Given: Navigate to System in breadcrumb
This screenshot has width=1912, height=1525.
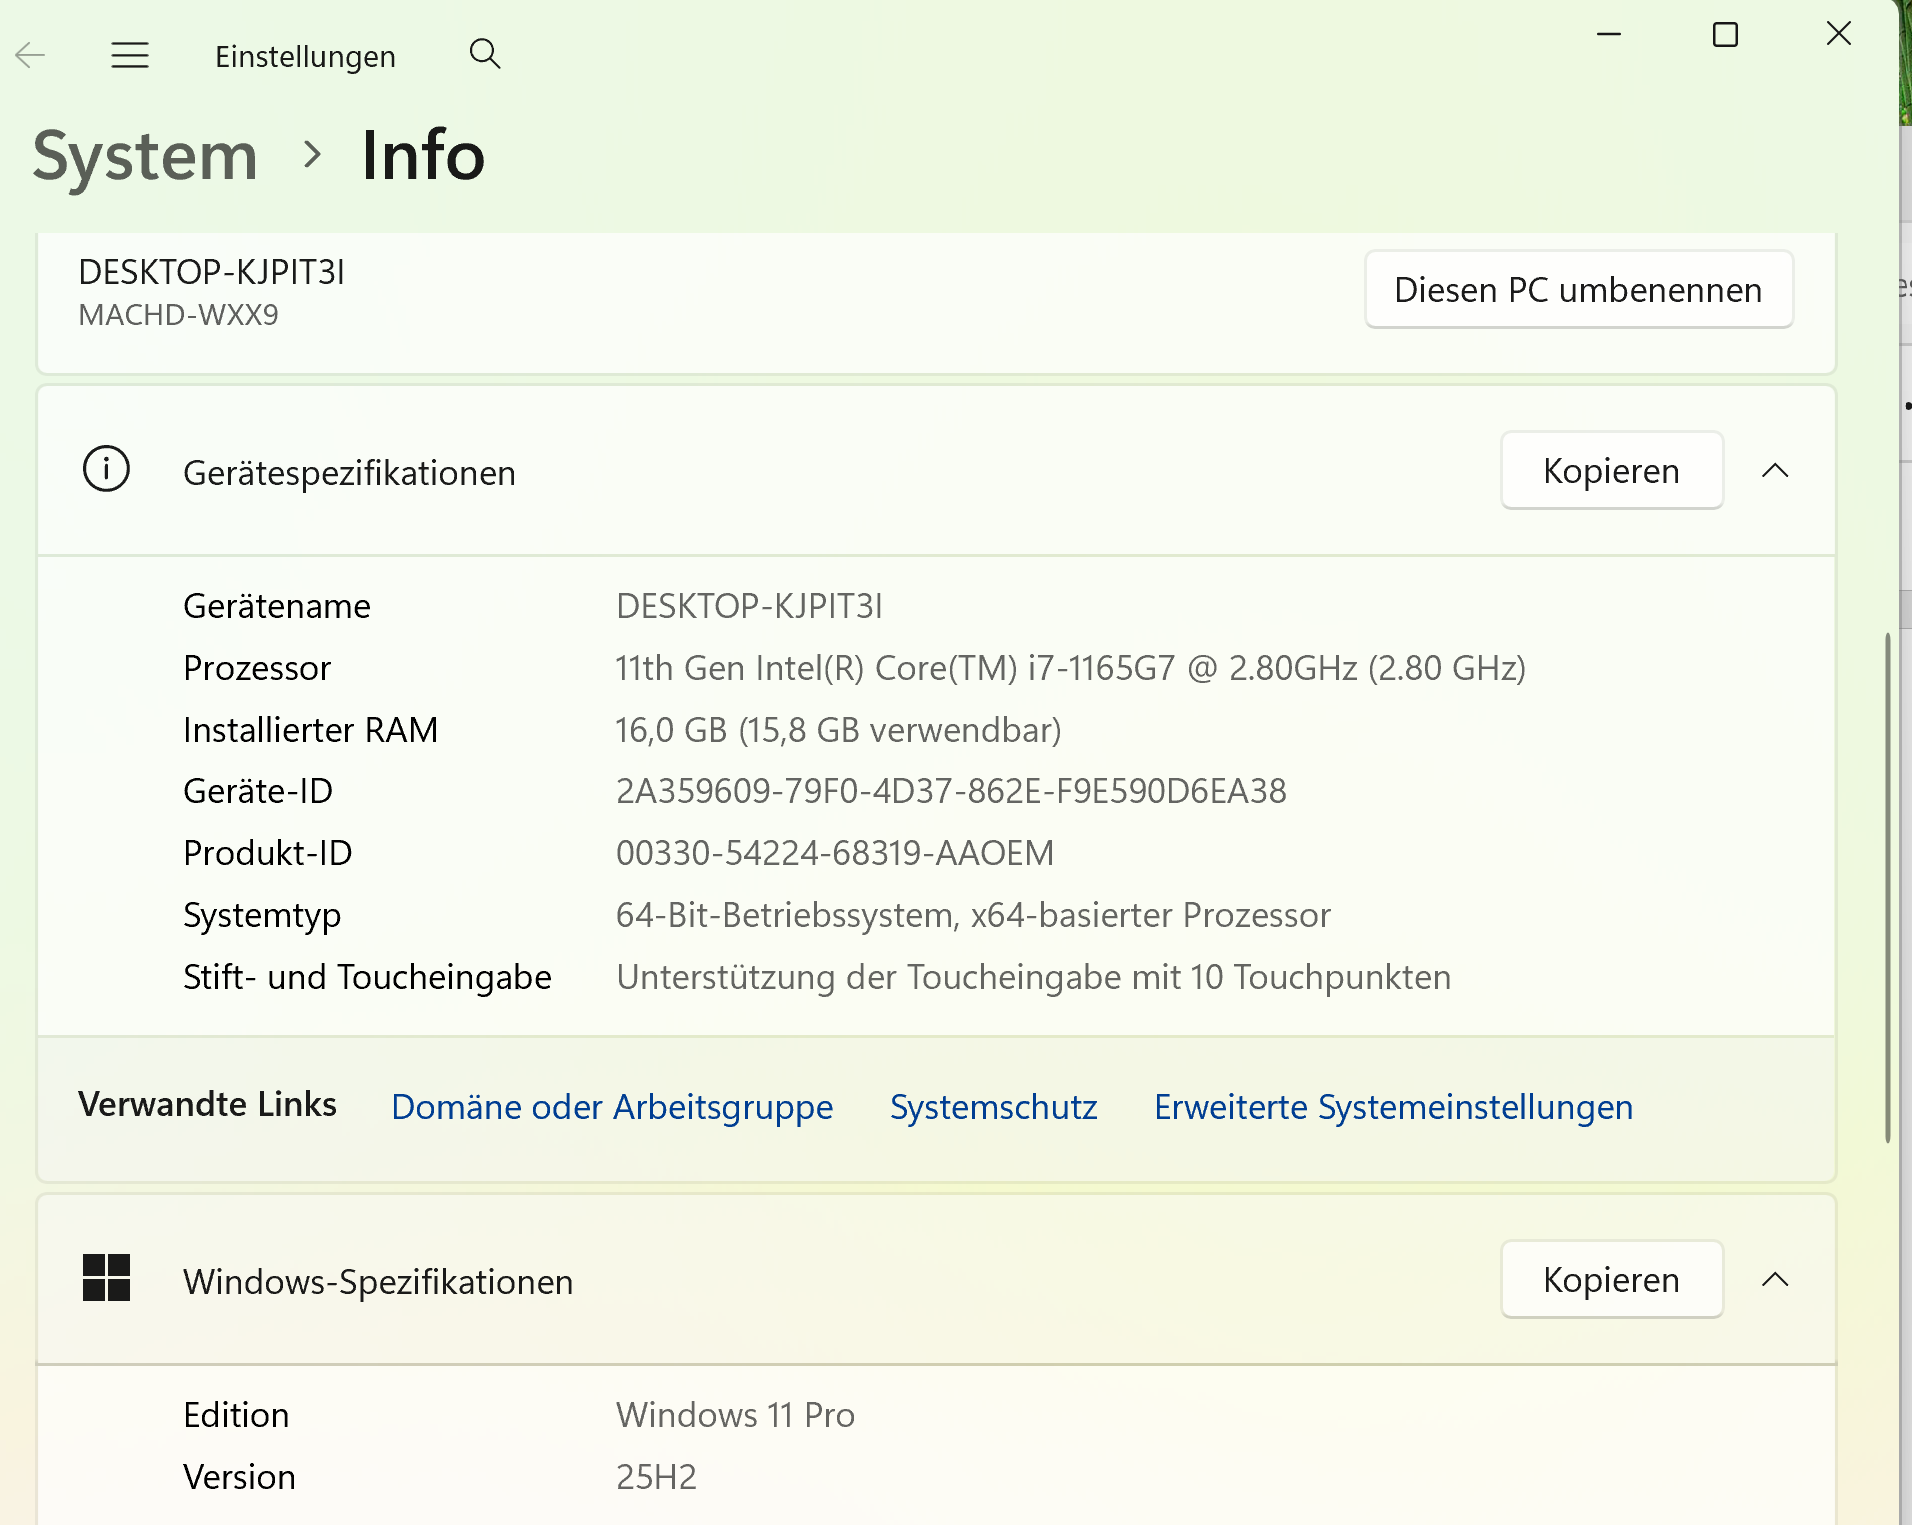Looking at the screenshot, I should (x=146, y=156).
